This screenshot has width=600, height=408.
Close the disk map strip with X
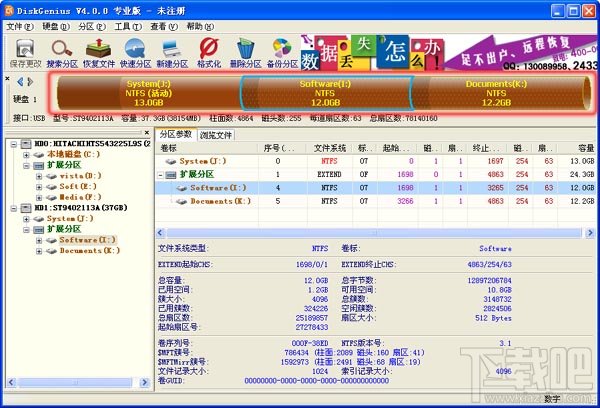pyautogui.click(x=7, y=78)
